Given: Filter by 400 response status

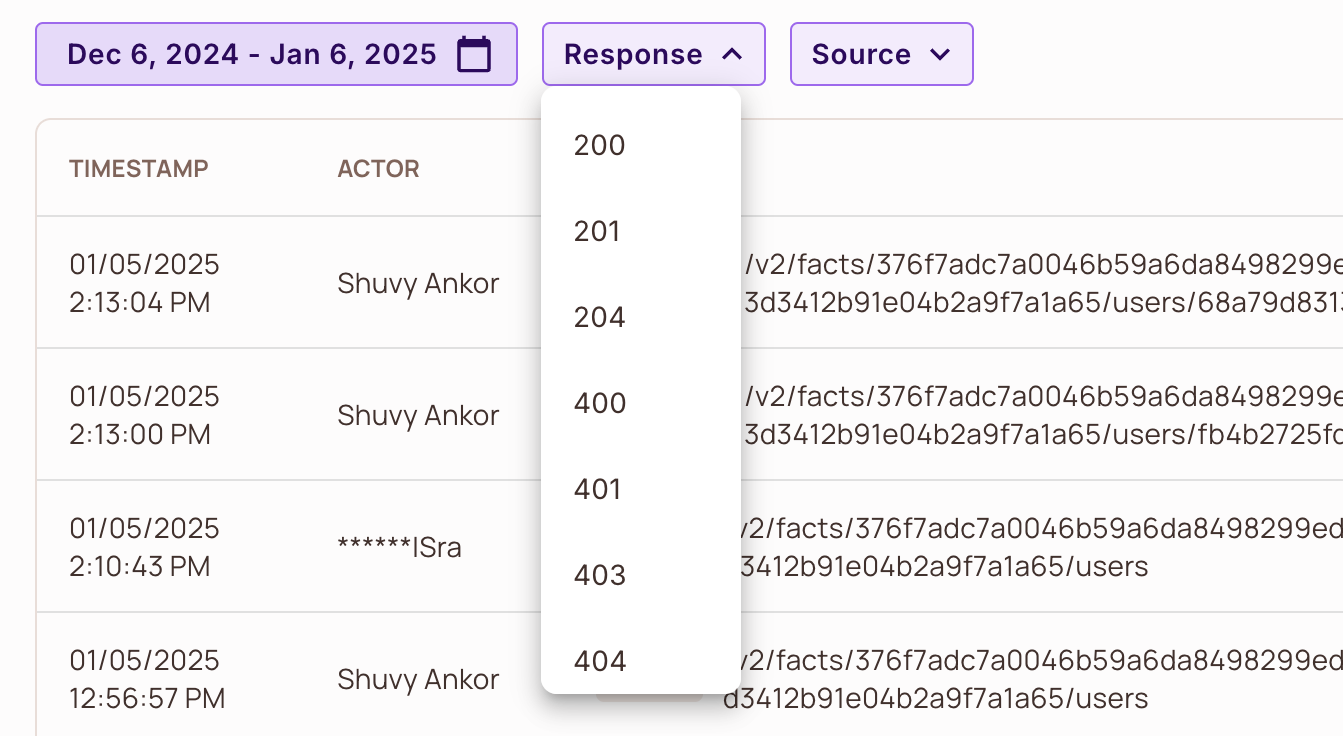Looking at the screenshot, I should pos(600,403).
